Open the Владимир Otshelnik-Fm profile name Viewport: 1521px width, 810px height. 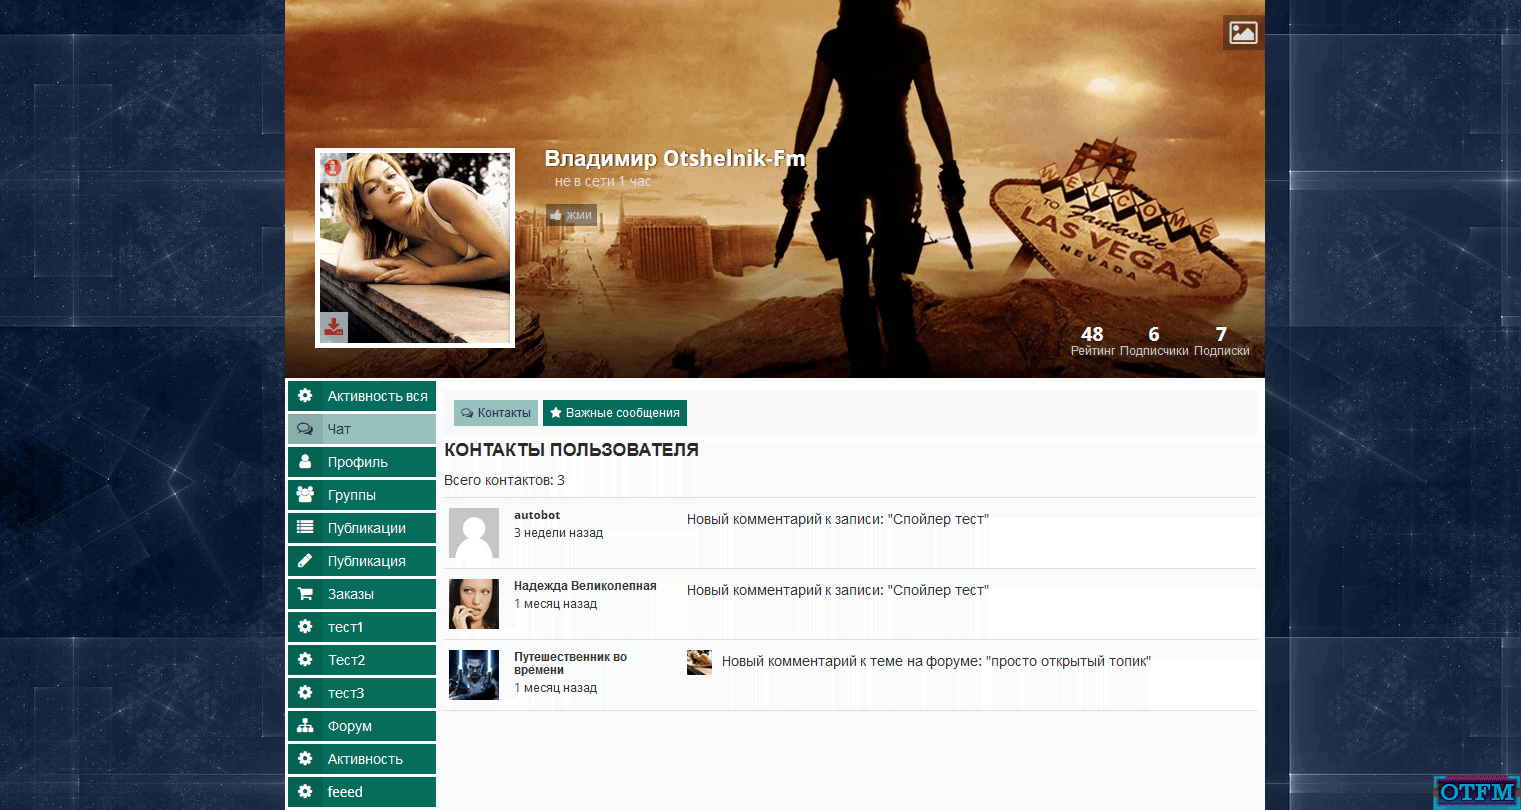[675, 158]
